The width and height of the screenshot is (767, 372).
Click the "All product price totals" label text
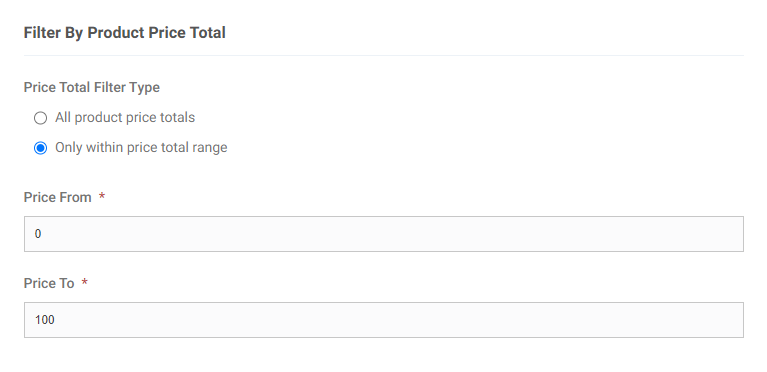pos(125,117)
